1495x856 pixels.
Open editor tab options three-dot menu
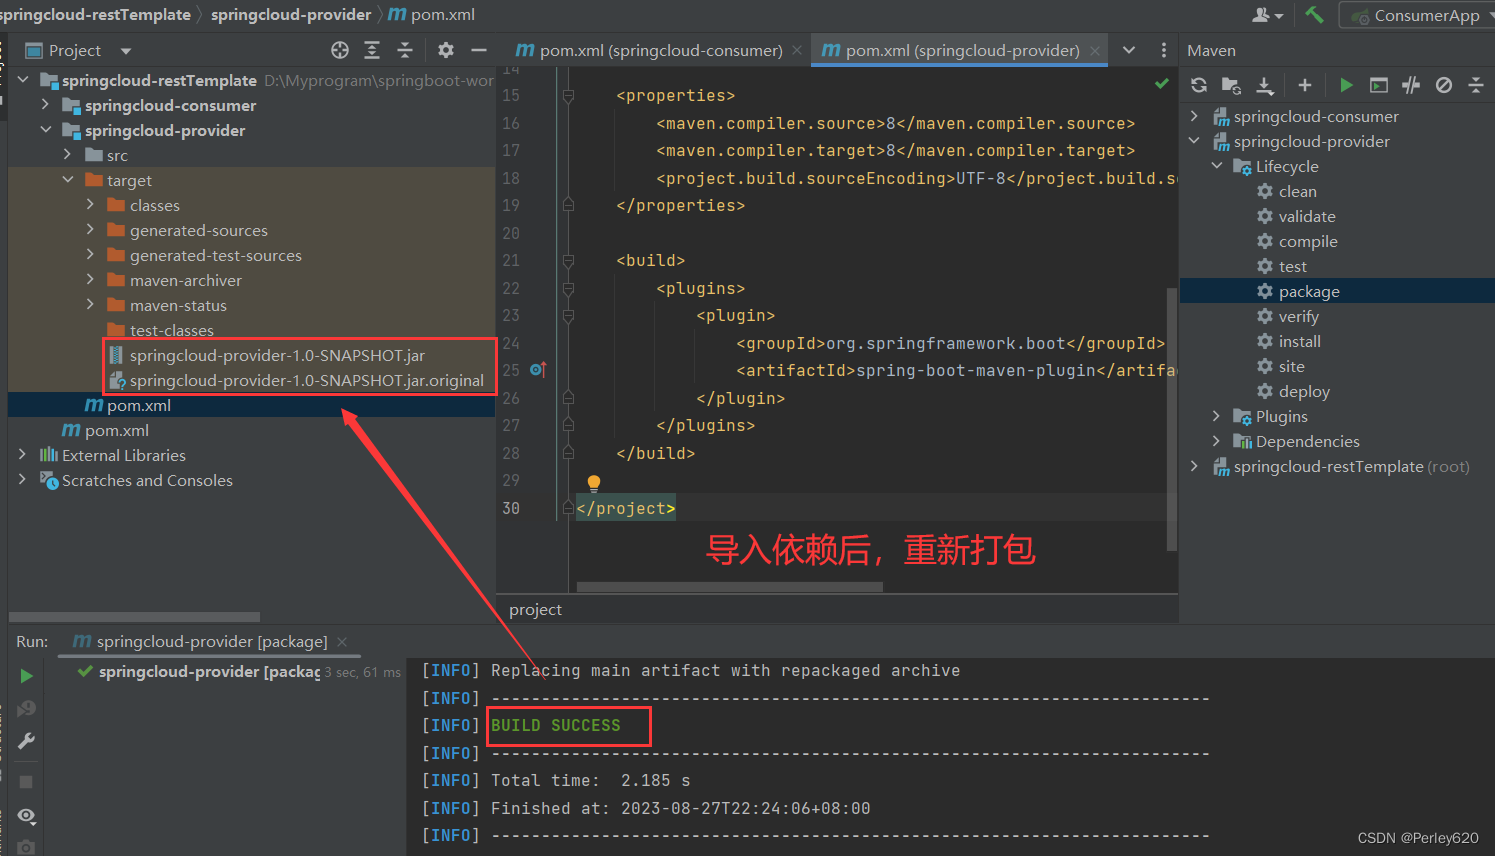click(1163, 50)
